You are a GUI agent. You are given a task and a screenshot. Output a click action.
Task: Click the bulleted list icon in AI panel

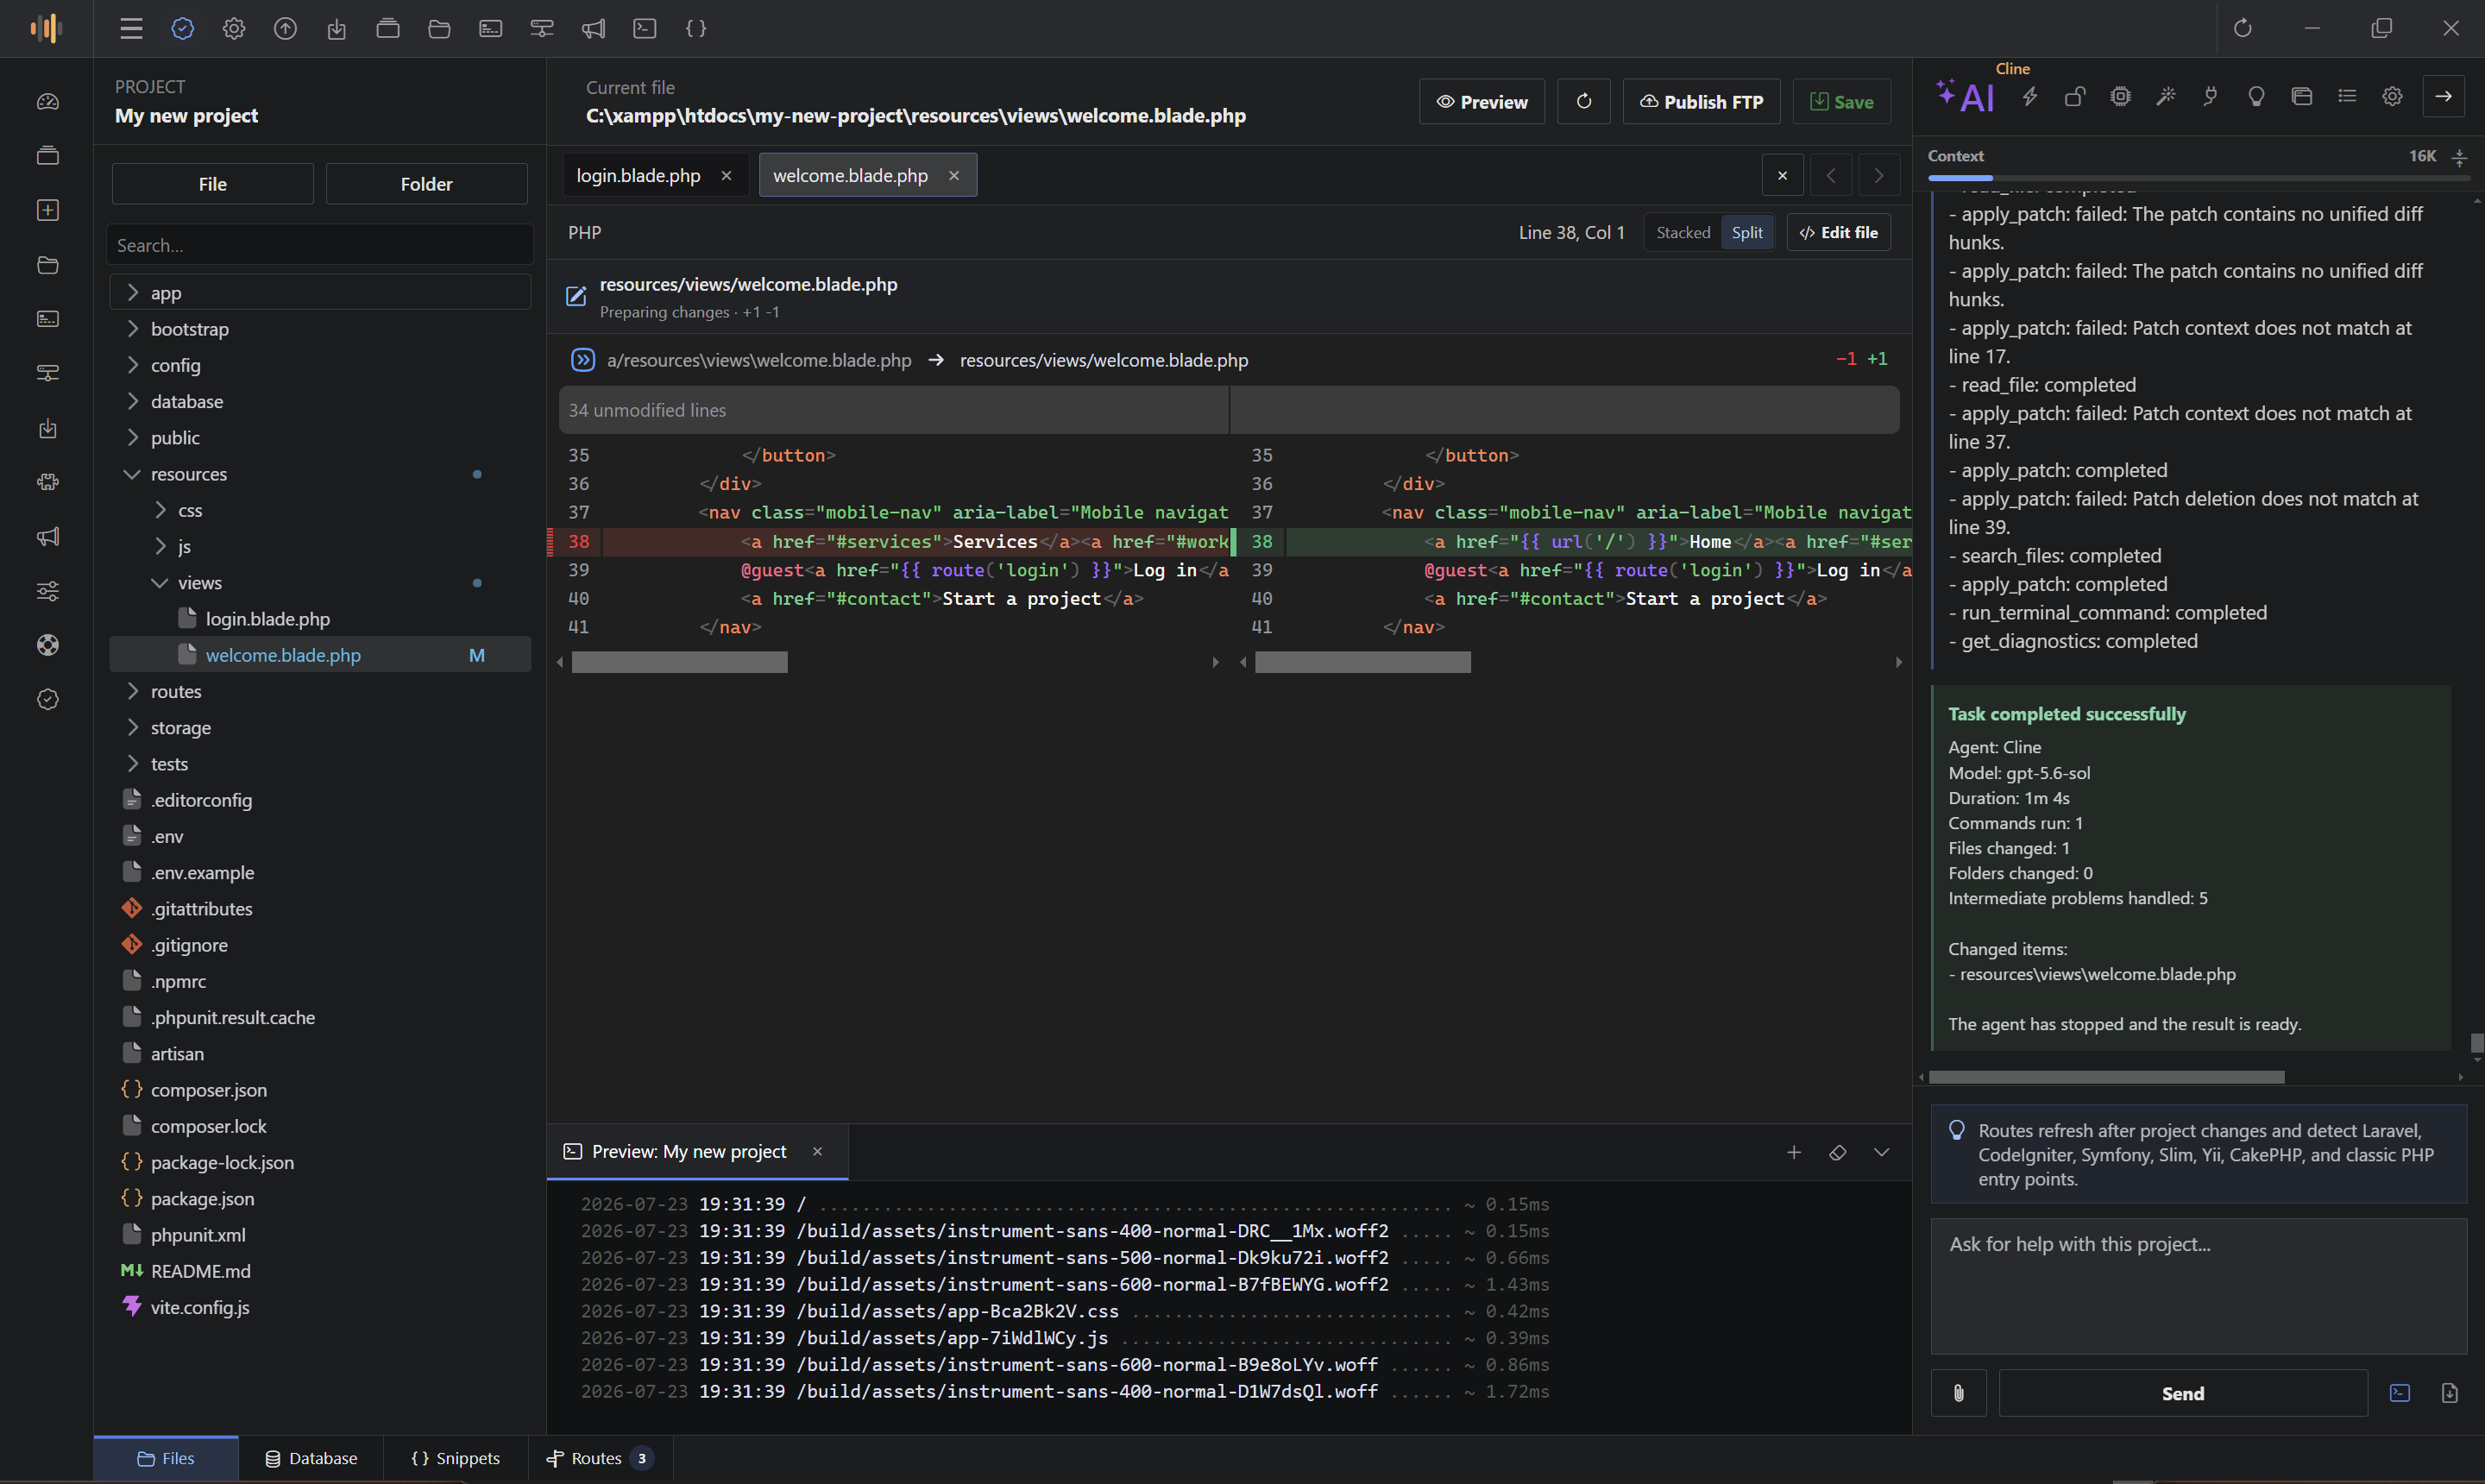[2347, 96]
